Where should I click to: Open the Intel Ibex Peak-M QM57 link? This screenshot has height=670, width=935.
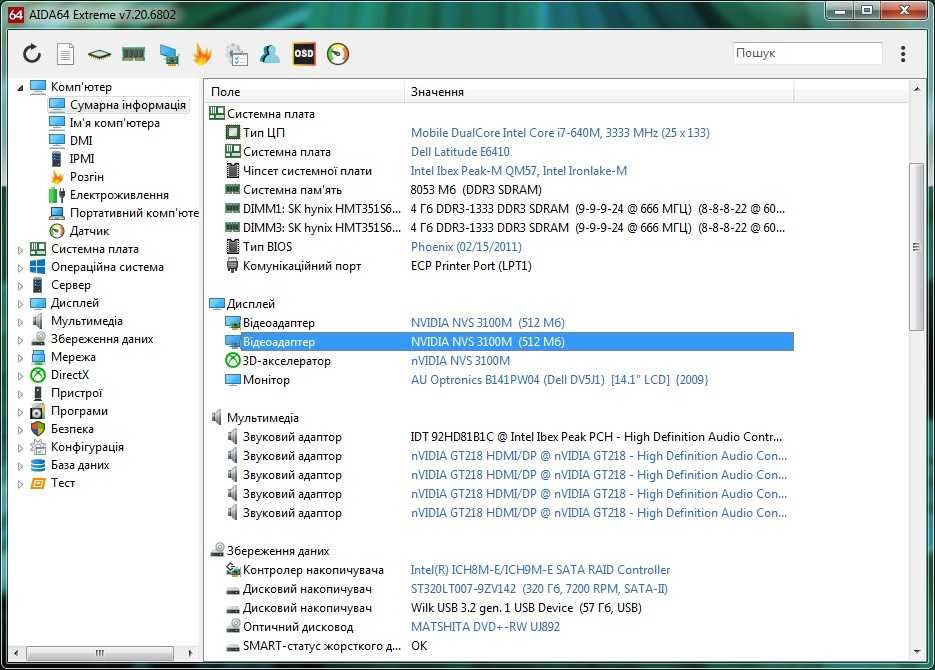tap(518, 171)
